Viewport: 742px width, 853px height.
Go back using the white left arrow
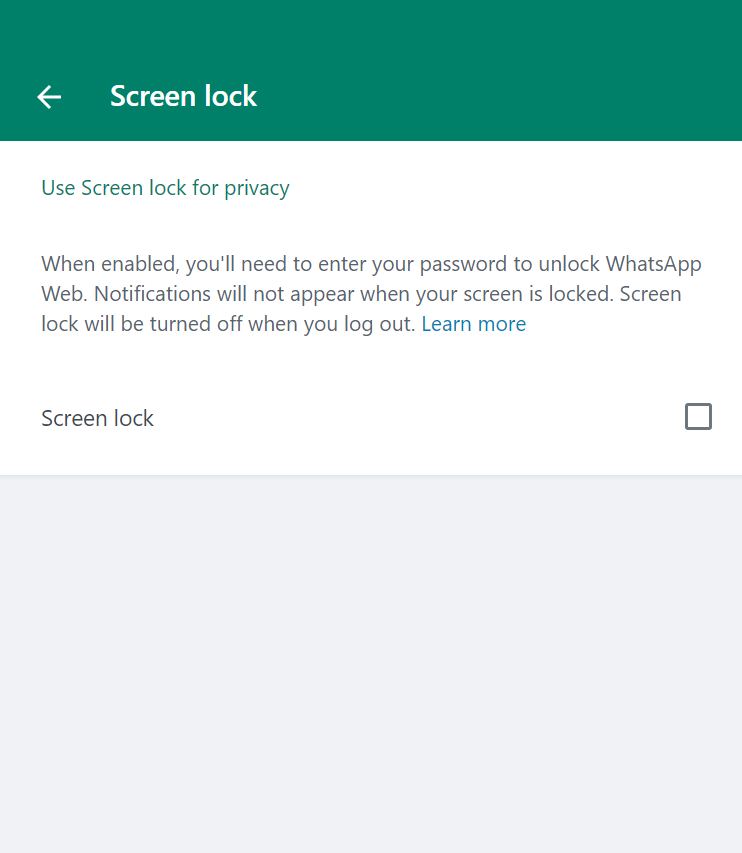point(49,96)
